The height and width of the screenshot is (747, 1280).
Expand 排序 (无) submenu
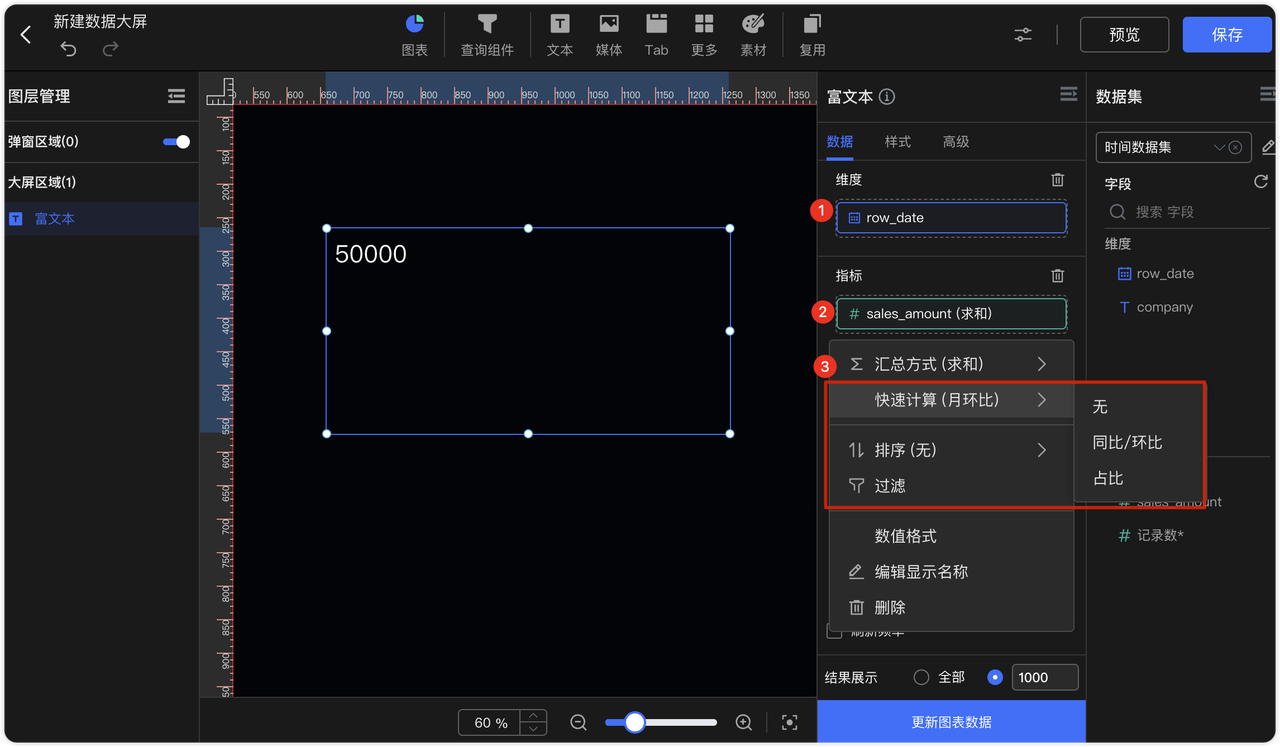click(951, 450)
